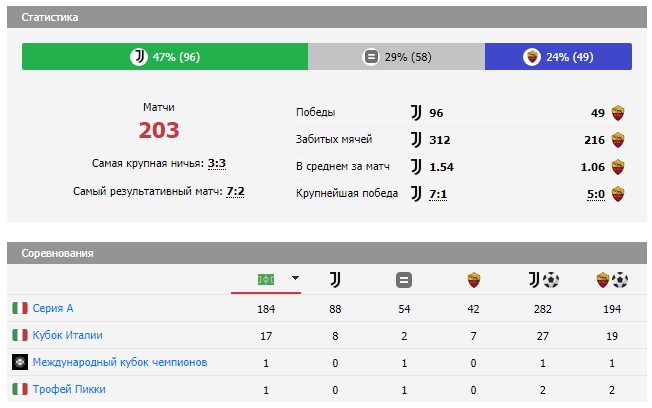
Task: Click biggest draw score 3:3
Action: click(x=217, y=163)
